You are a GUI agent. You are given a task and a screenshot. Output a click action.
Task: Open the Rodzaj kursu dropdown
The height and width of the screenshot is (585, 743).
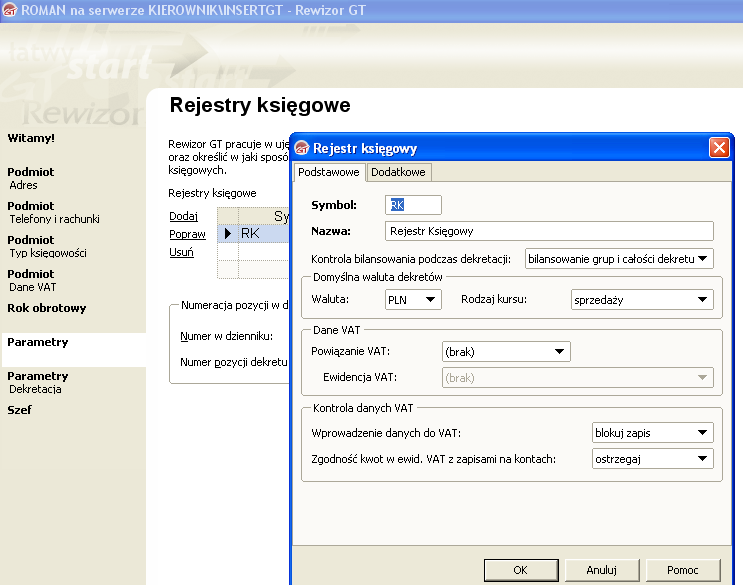642,300
